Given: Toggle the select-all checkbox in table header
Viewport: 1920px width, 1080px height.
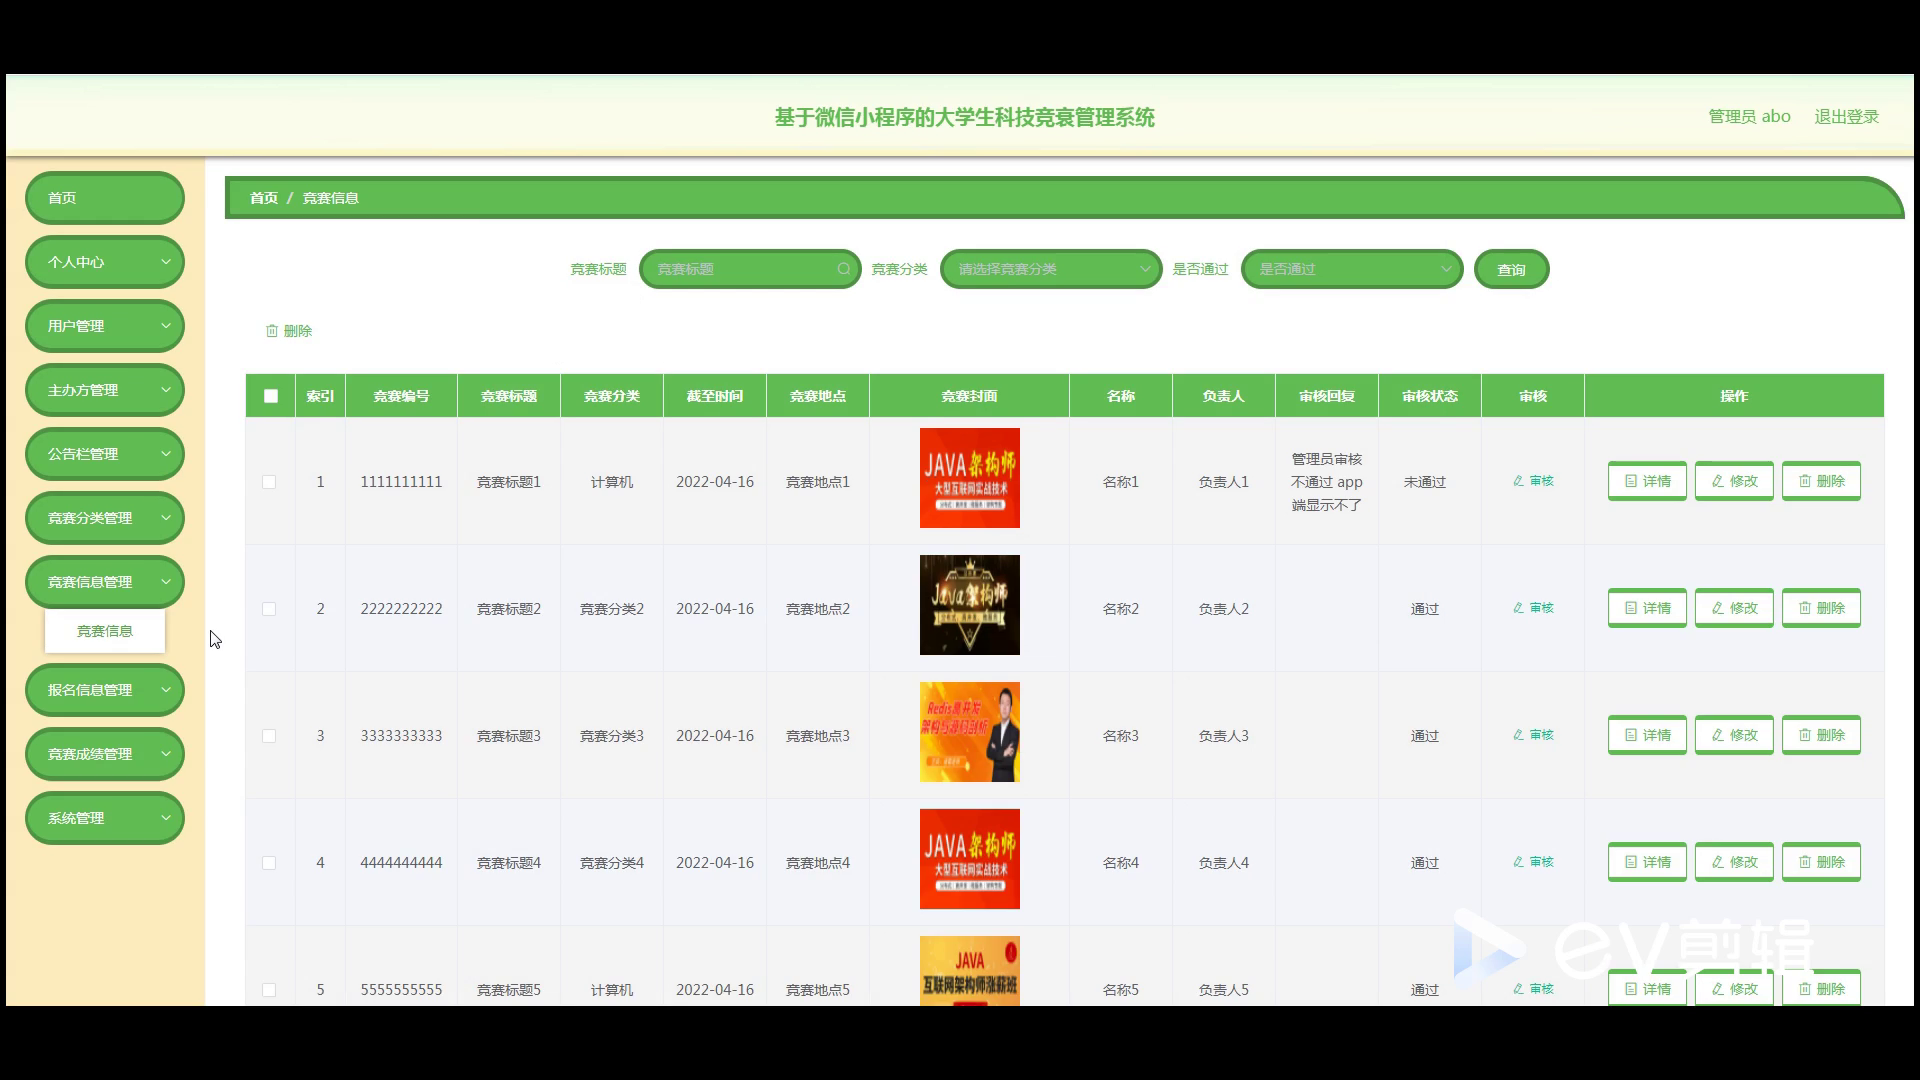Looking at the screenshot, I should tap(271, 396).
